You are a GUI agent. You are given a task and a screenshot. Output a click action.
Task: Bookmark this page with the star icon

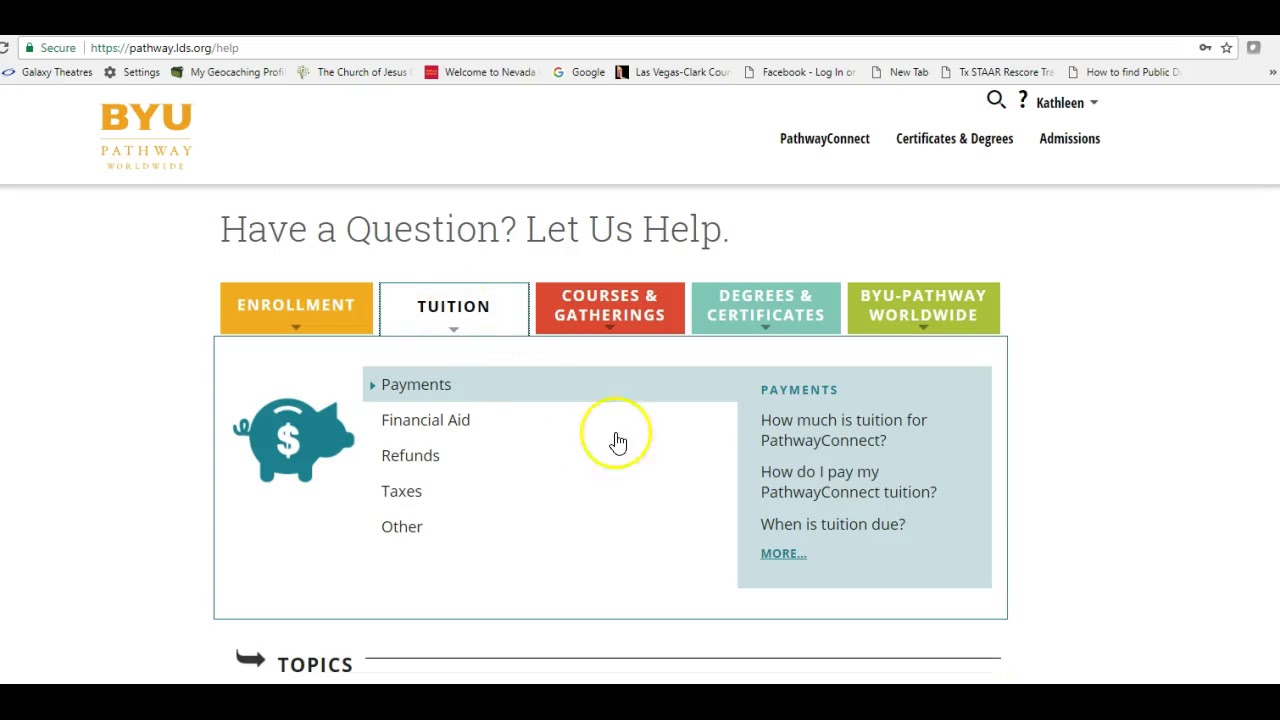1226,48
